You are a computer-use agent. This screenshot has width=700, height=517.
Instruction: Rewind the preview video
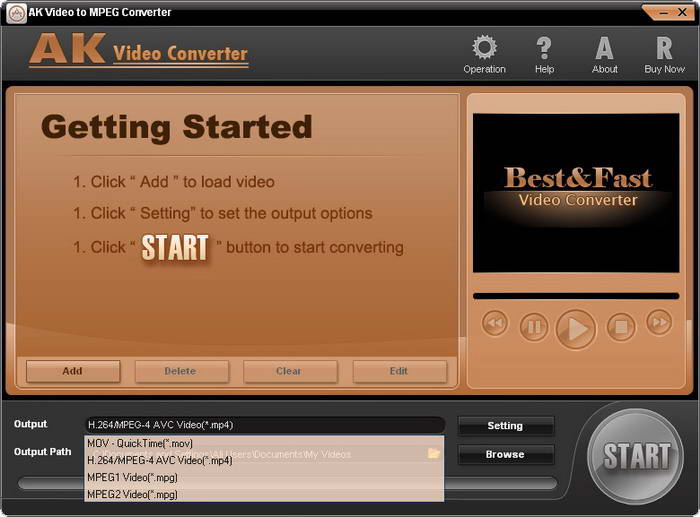pos(495,323)
